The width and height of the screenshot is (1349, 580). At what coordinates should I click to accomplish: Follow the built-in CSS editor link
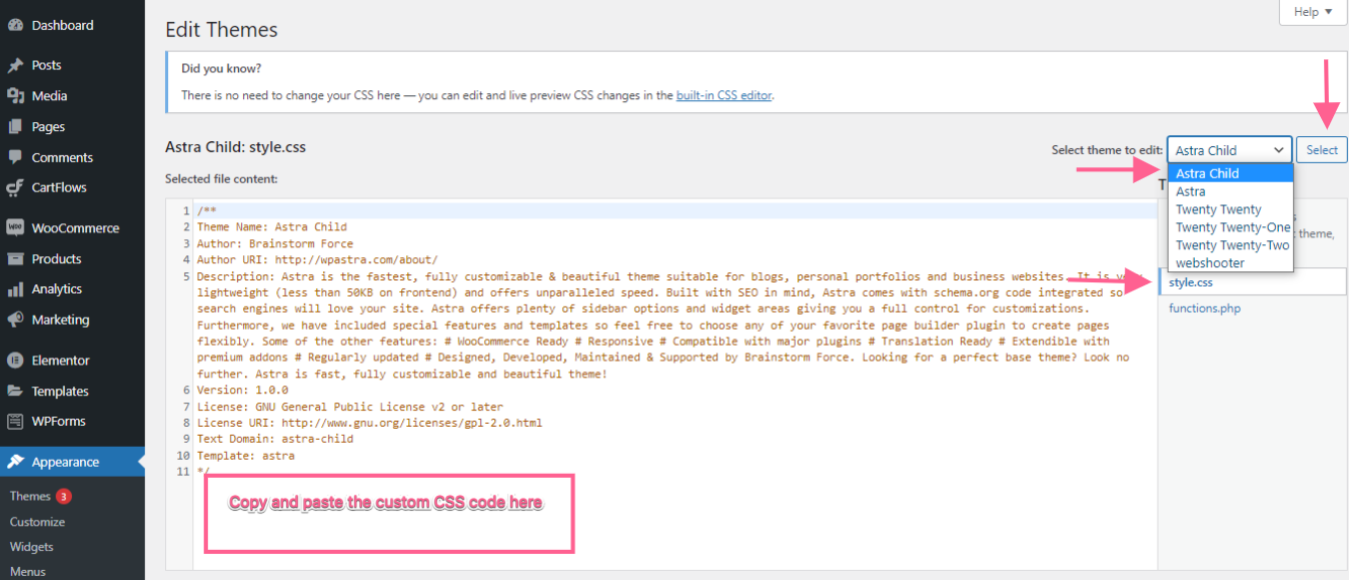724,95
